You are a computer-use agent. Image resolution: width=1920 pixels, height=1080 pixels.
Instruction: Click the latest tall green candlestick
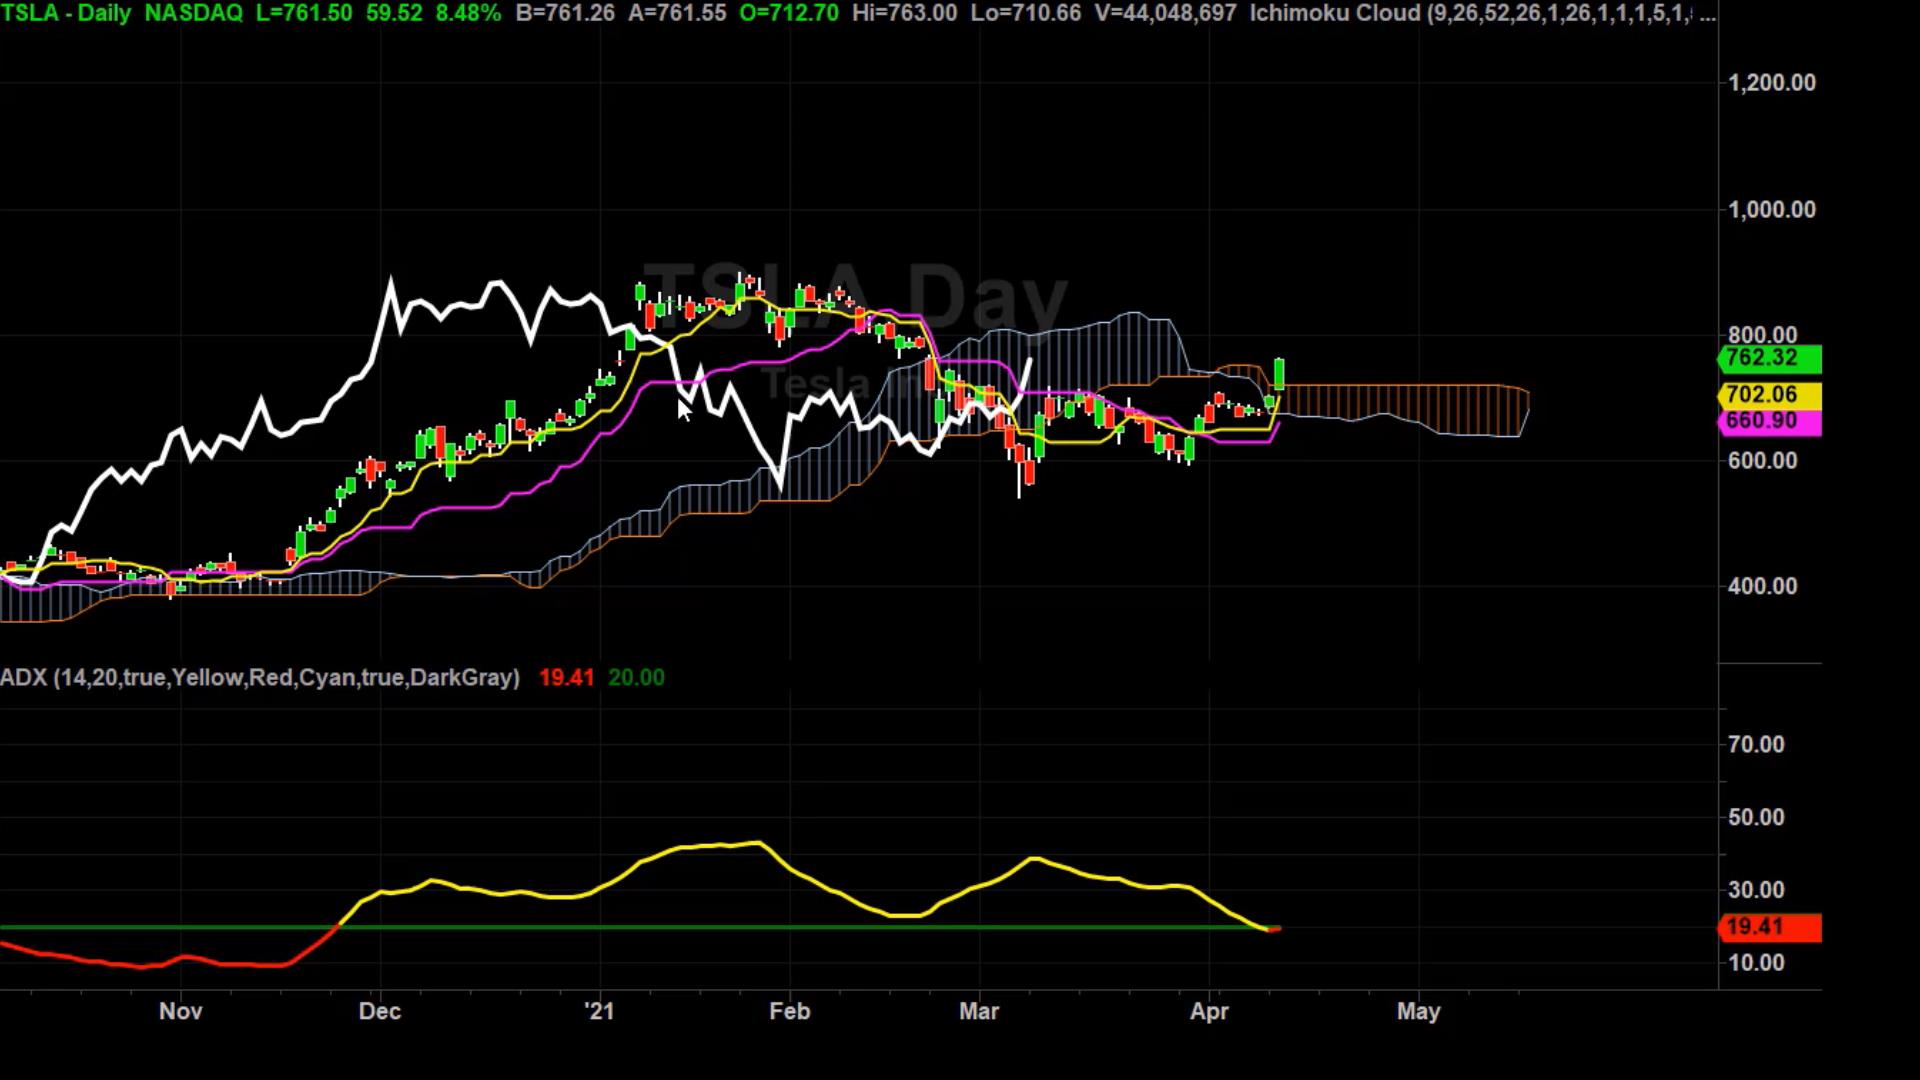(1279, 374)
